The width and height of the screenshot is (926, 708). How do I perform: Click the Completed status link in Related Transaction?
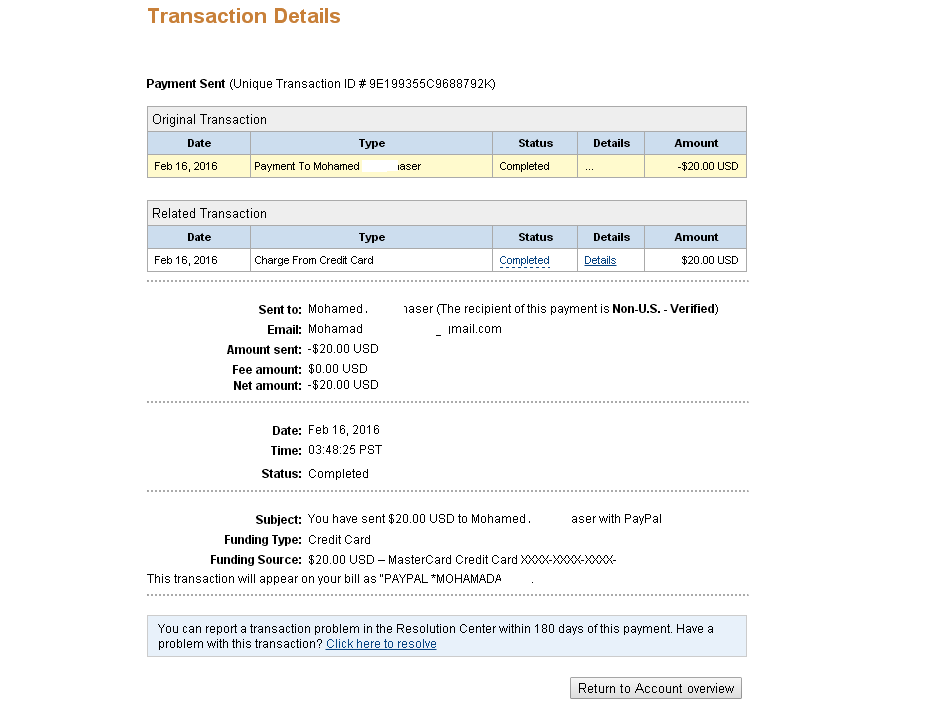(x=524, y=261)
